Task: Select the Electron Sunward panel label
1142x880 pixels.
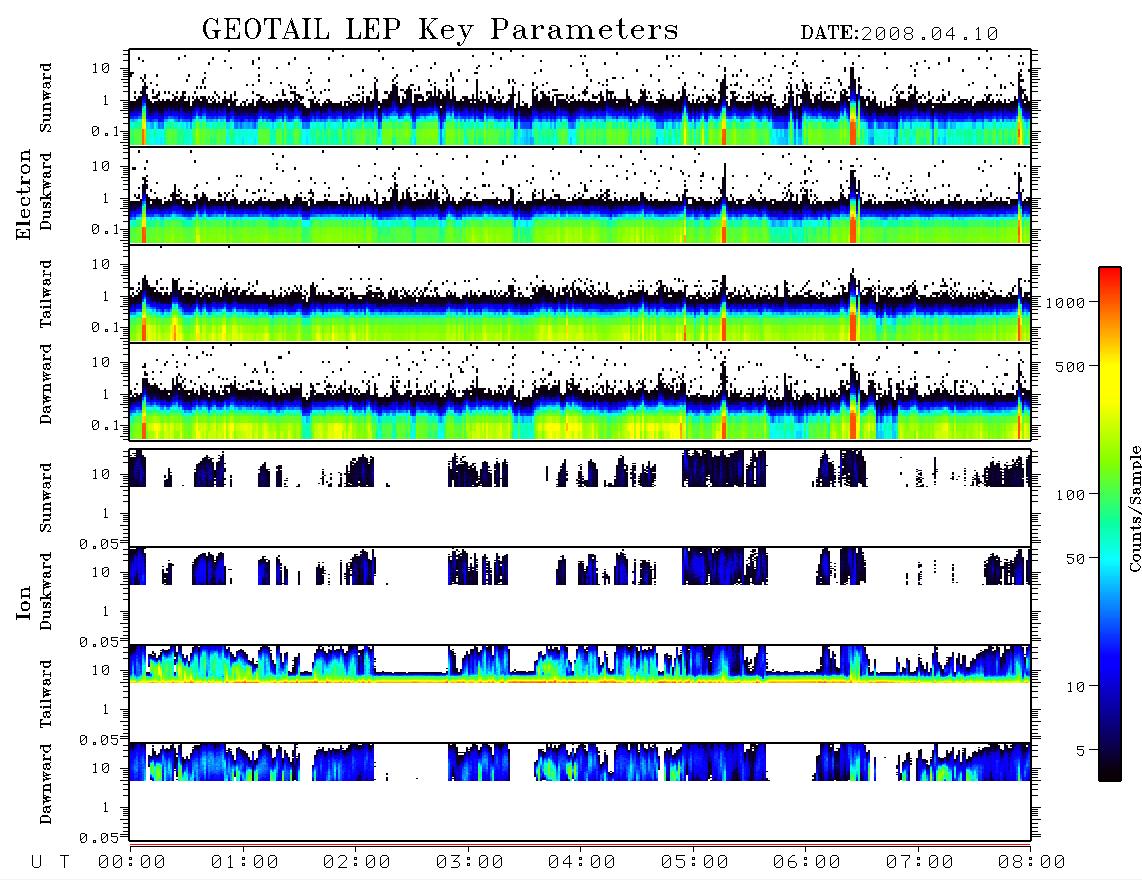Action: pyautogui.click(x=46, y=98)
